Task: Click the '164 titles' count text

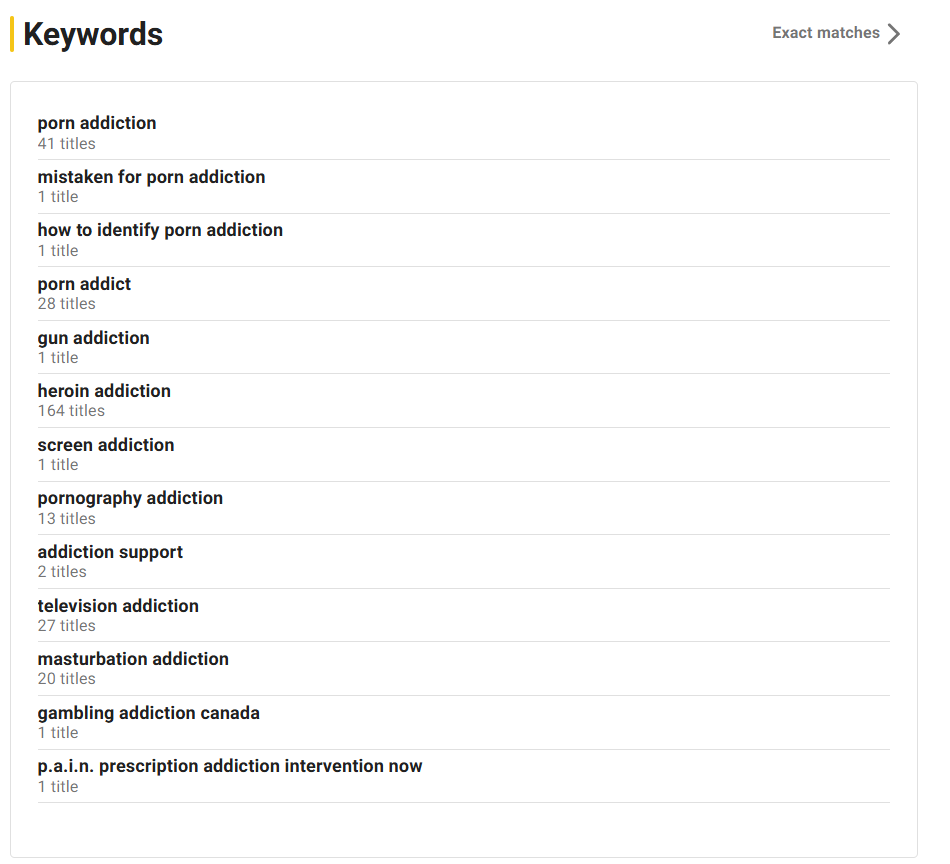Action: tap(71, 411)
